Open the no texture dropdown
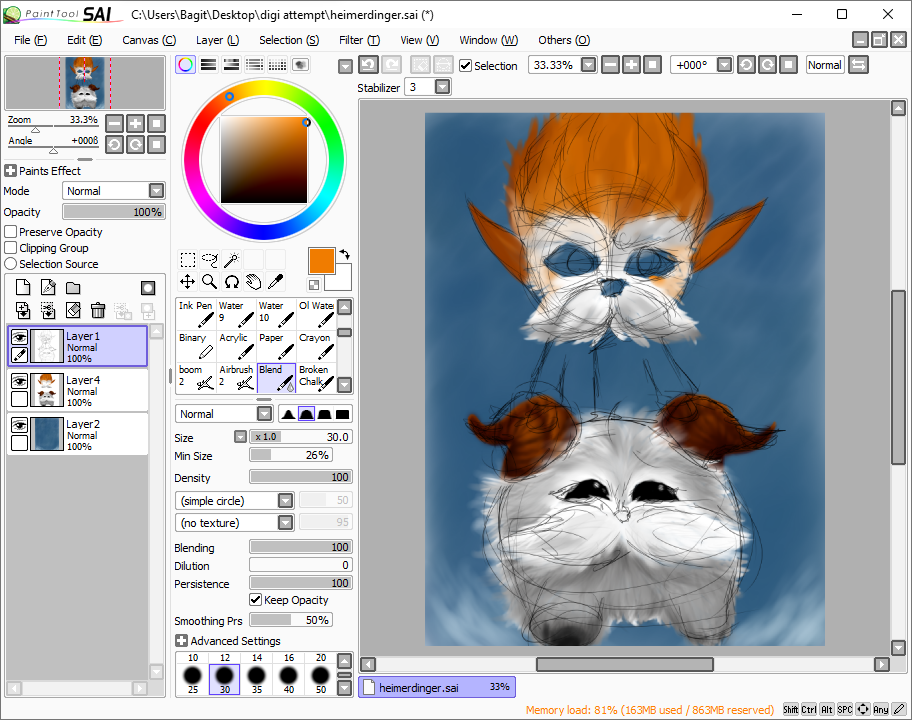912x720 pixels. click(x=285, y=523)
